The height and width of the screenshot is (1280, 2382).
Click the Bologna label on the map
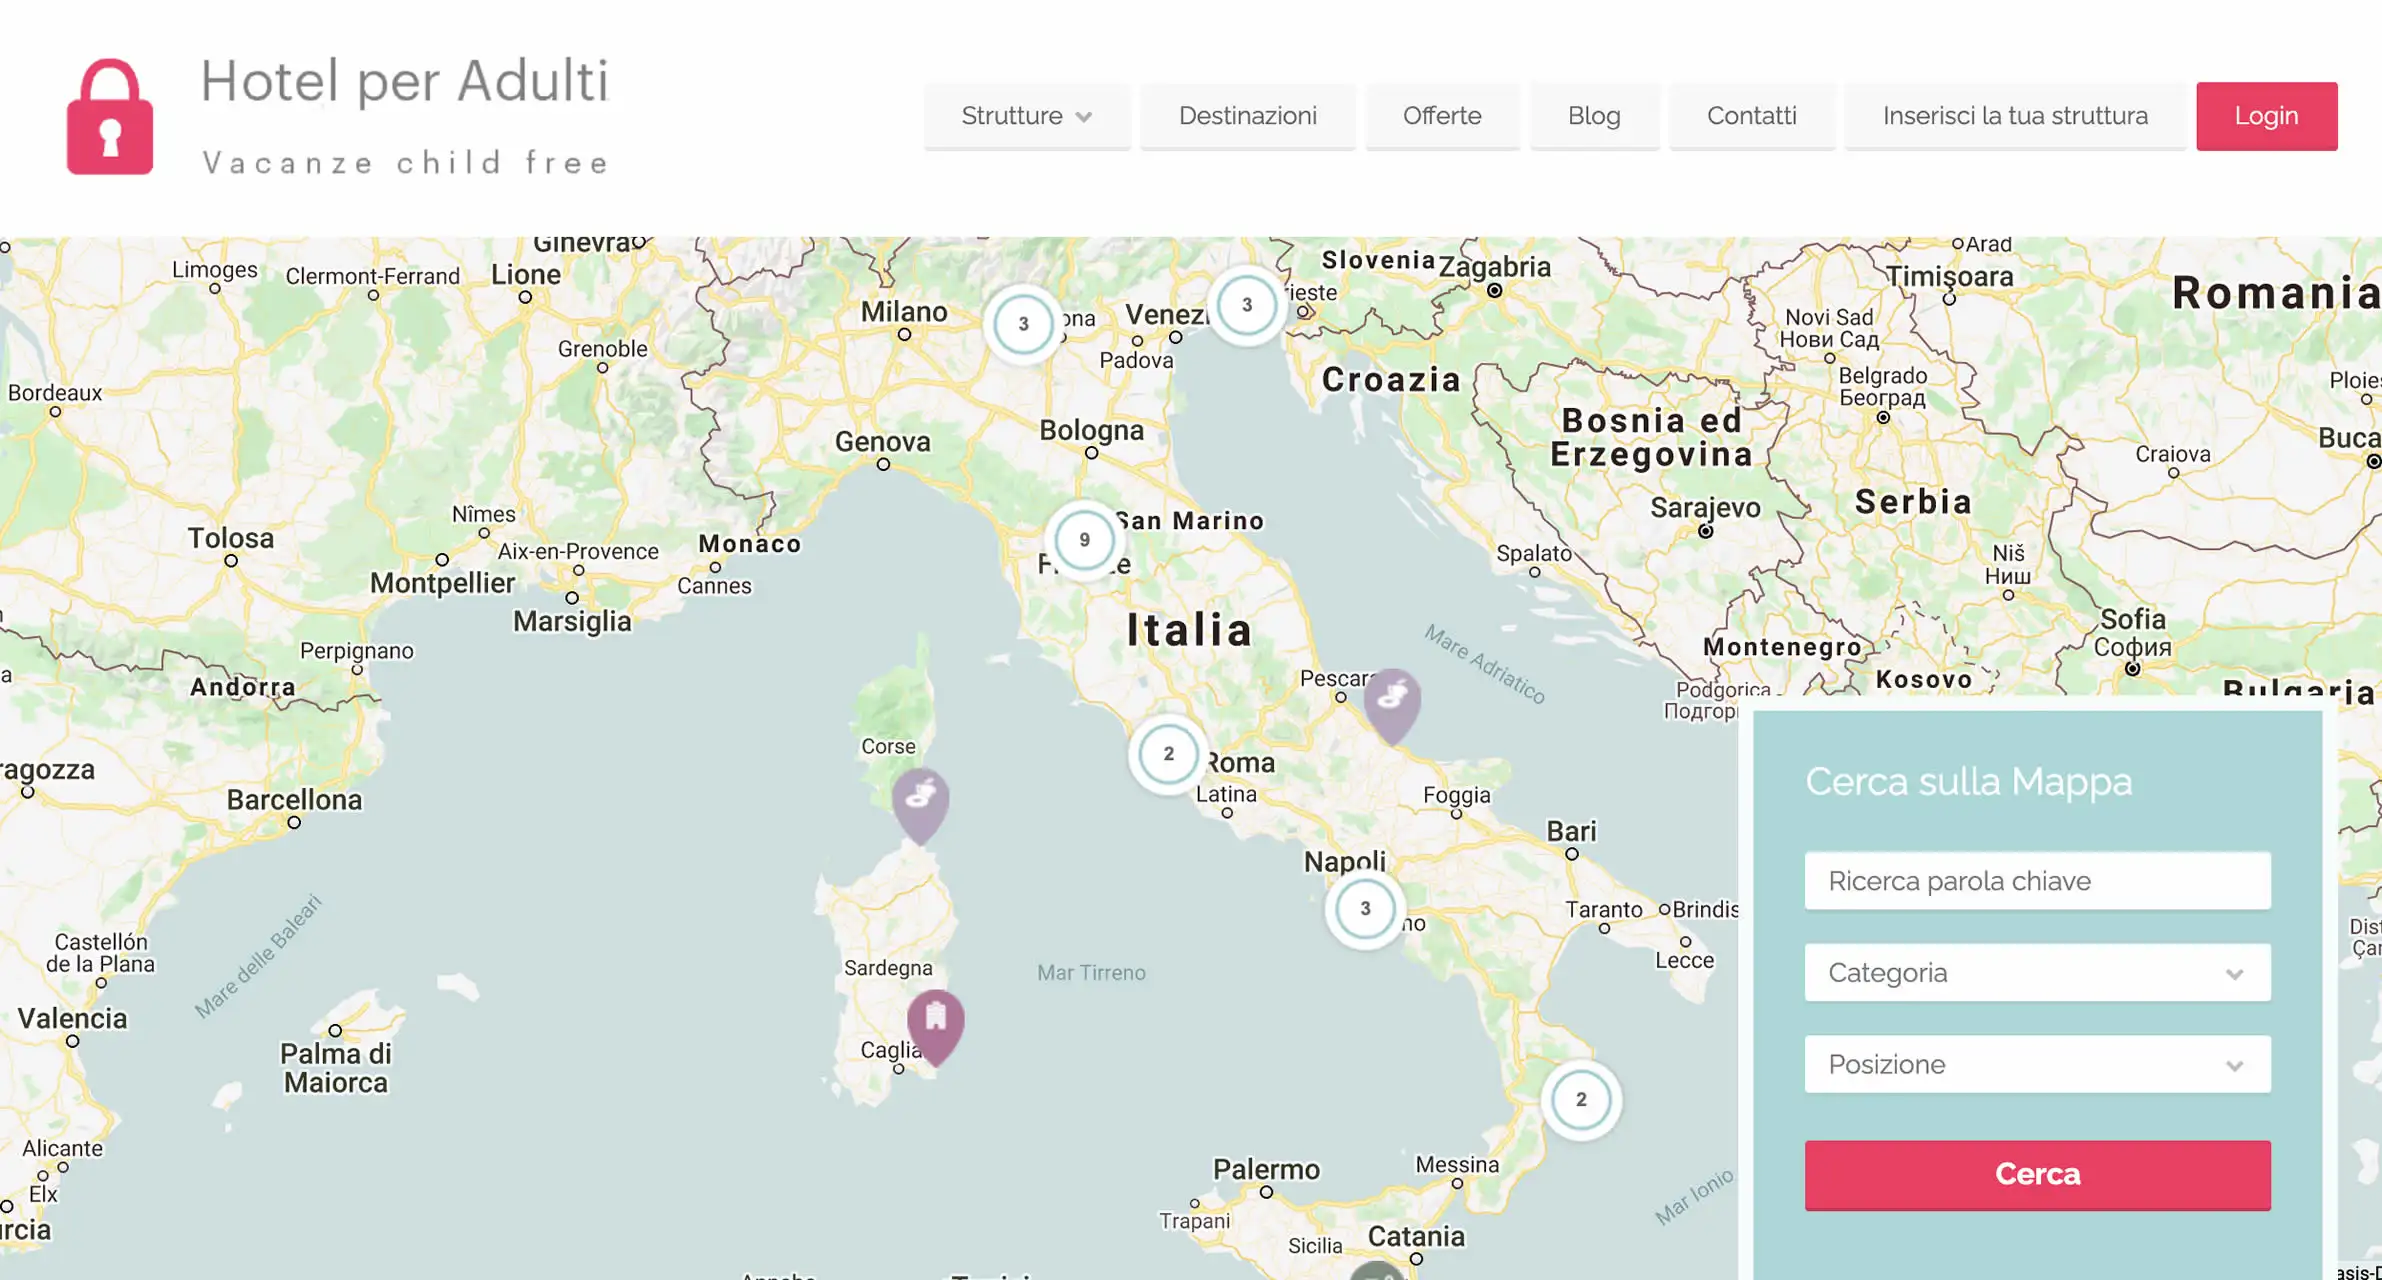[1091, 430]
